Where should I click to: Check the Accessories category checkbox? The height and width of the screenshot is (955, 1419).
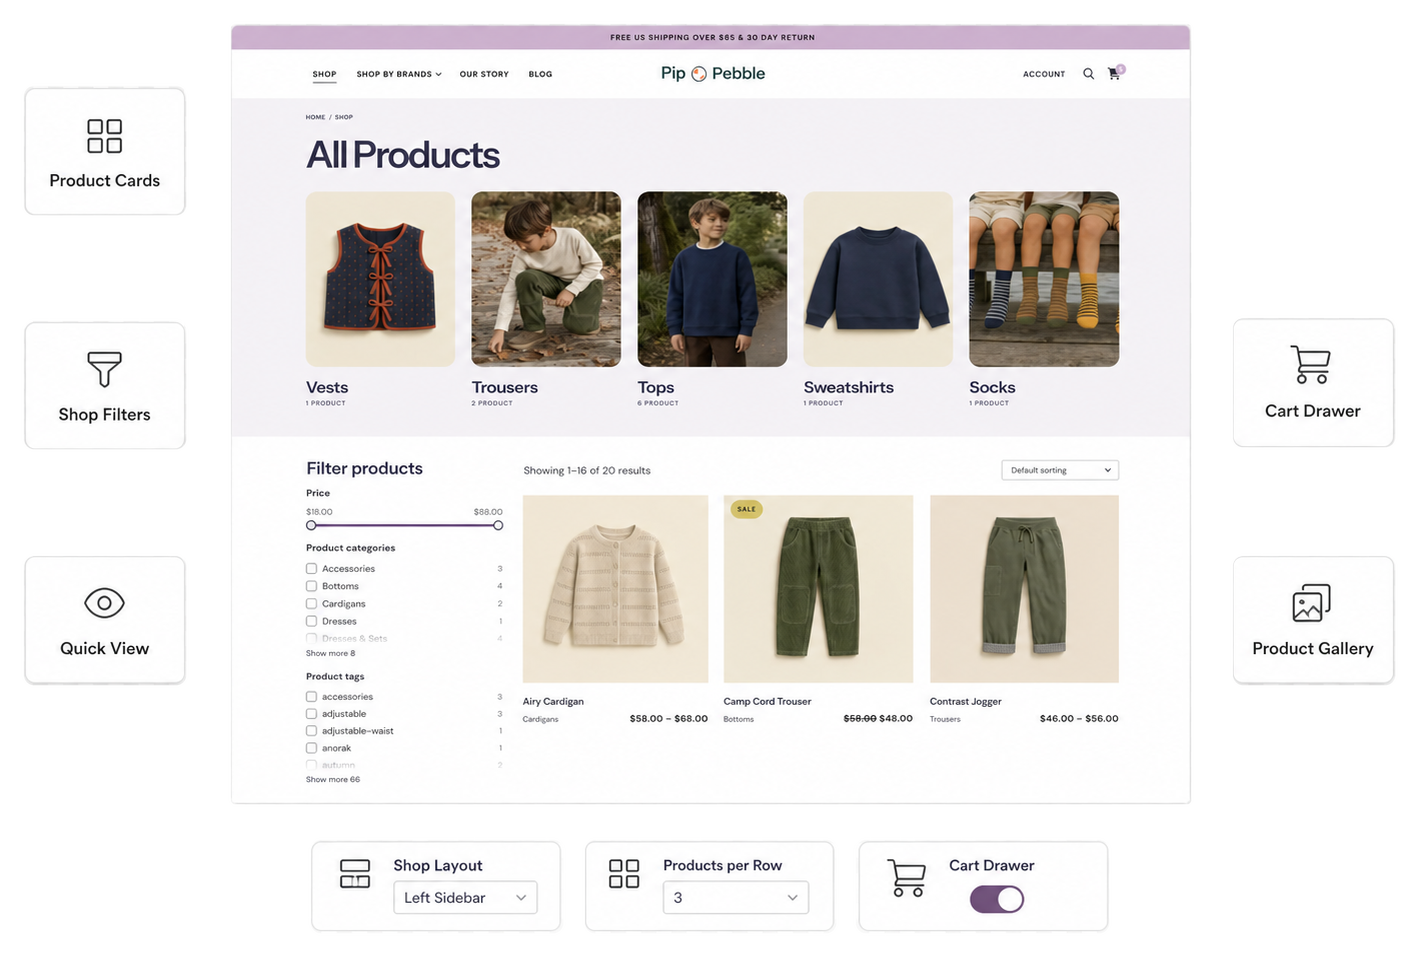pyautogui.click(x=311, y=568)
